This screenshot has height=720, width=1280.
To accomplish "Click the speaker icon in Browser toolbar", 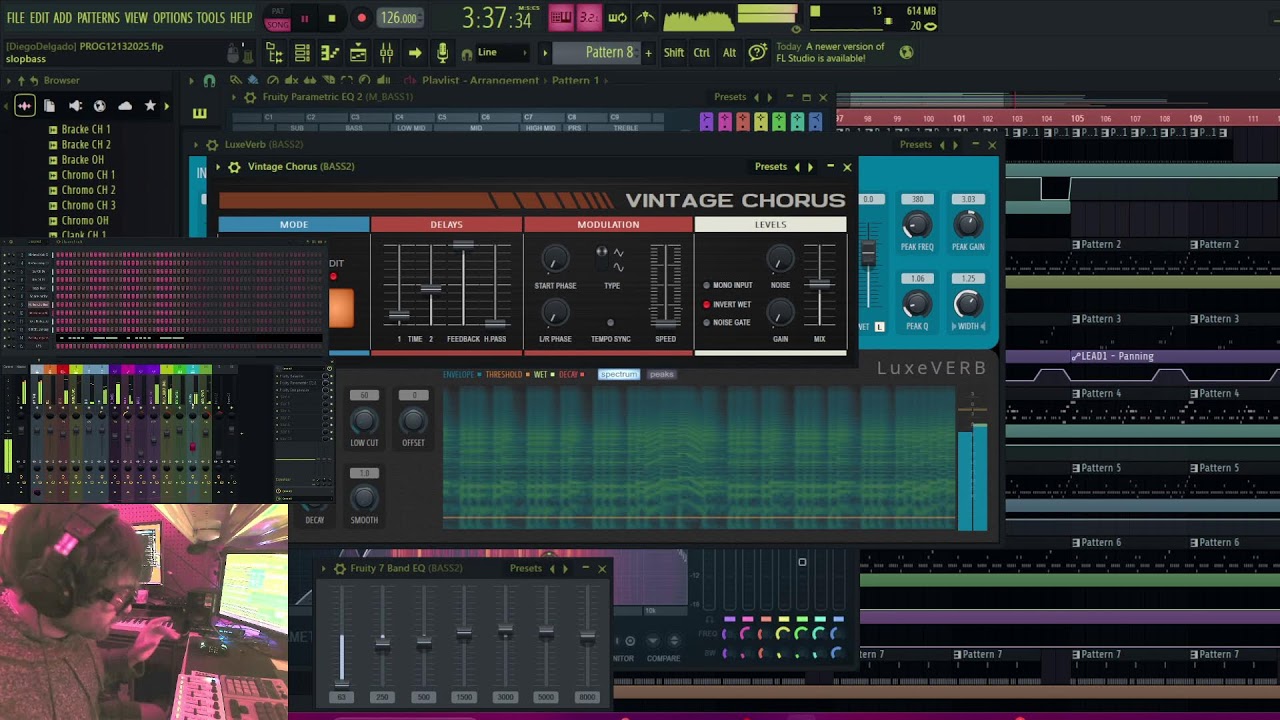I will pos(75,105).
